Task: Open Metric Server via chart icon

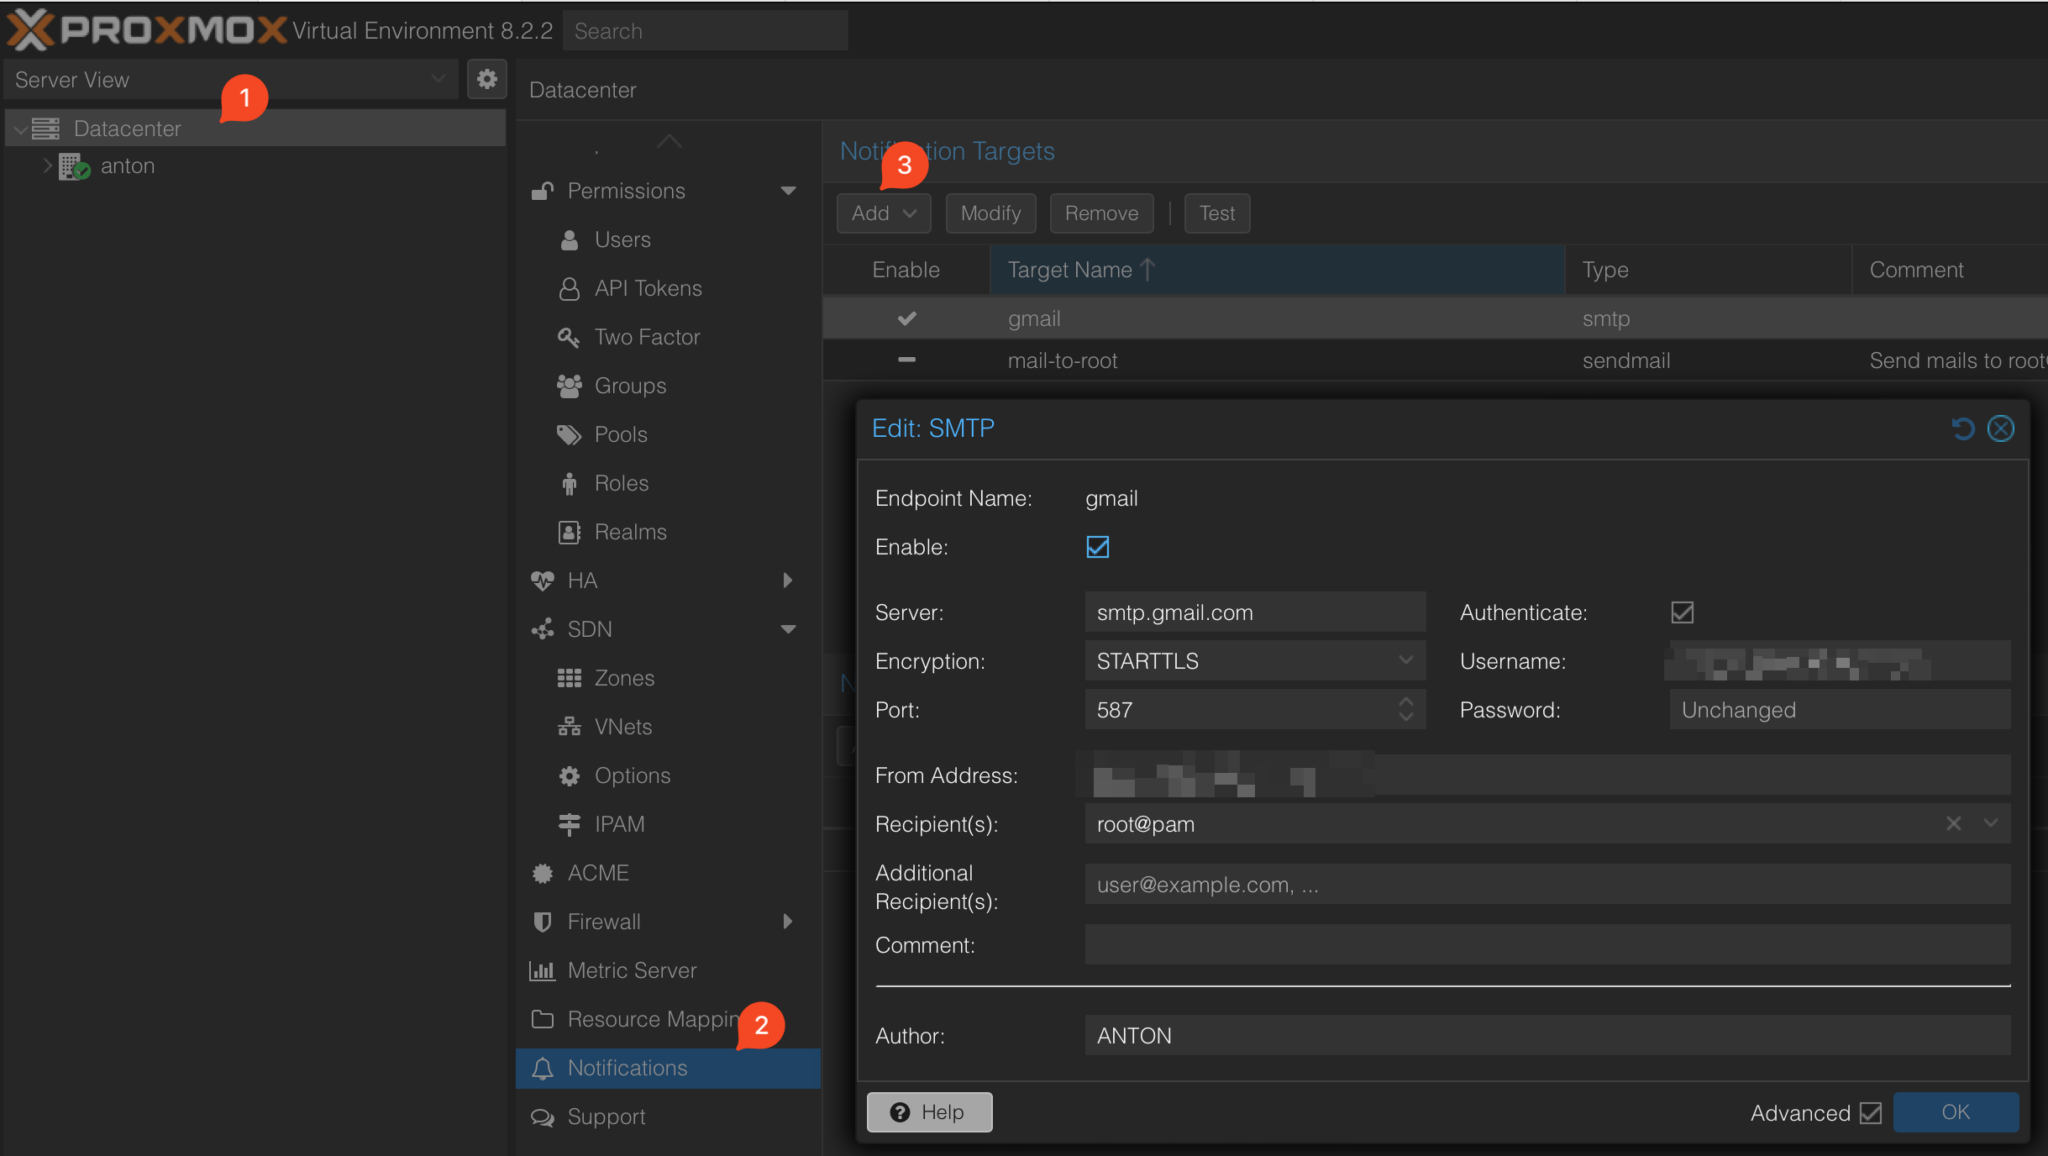Action: (541, 969)
